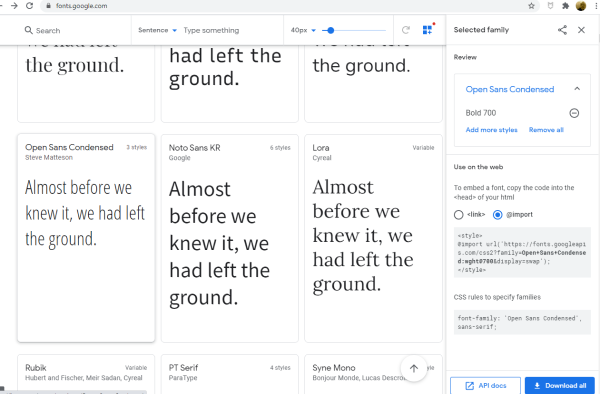600x394 pixels.
Task: Select the @import embed option
Action: [x=497, y=215]
